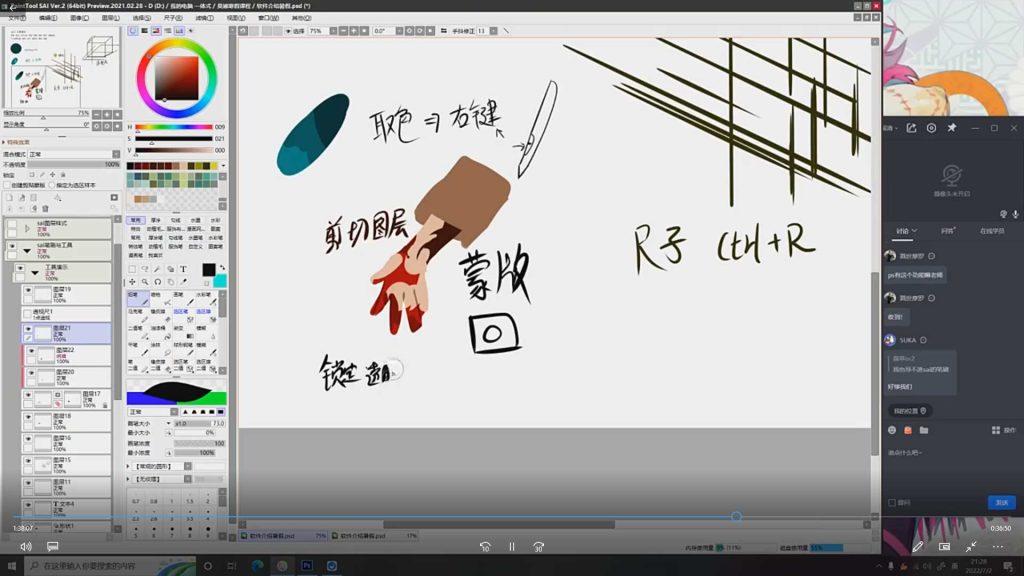Expand the brush shape preset section
This screenshot has height=576, width=1024.
pyautogui.click(x=129, y=466)
